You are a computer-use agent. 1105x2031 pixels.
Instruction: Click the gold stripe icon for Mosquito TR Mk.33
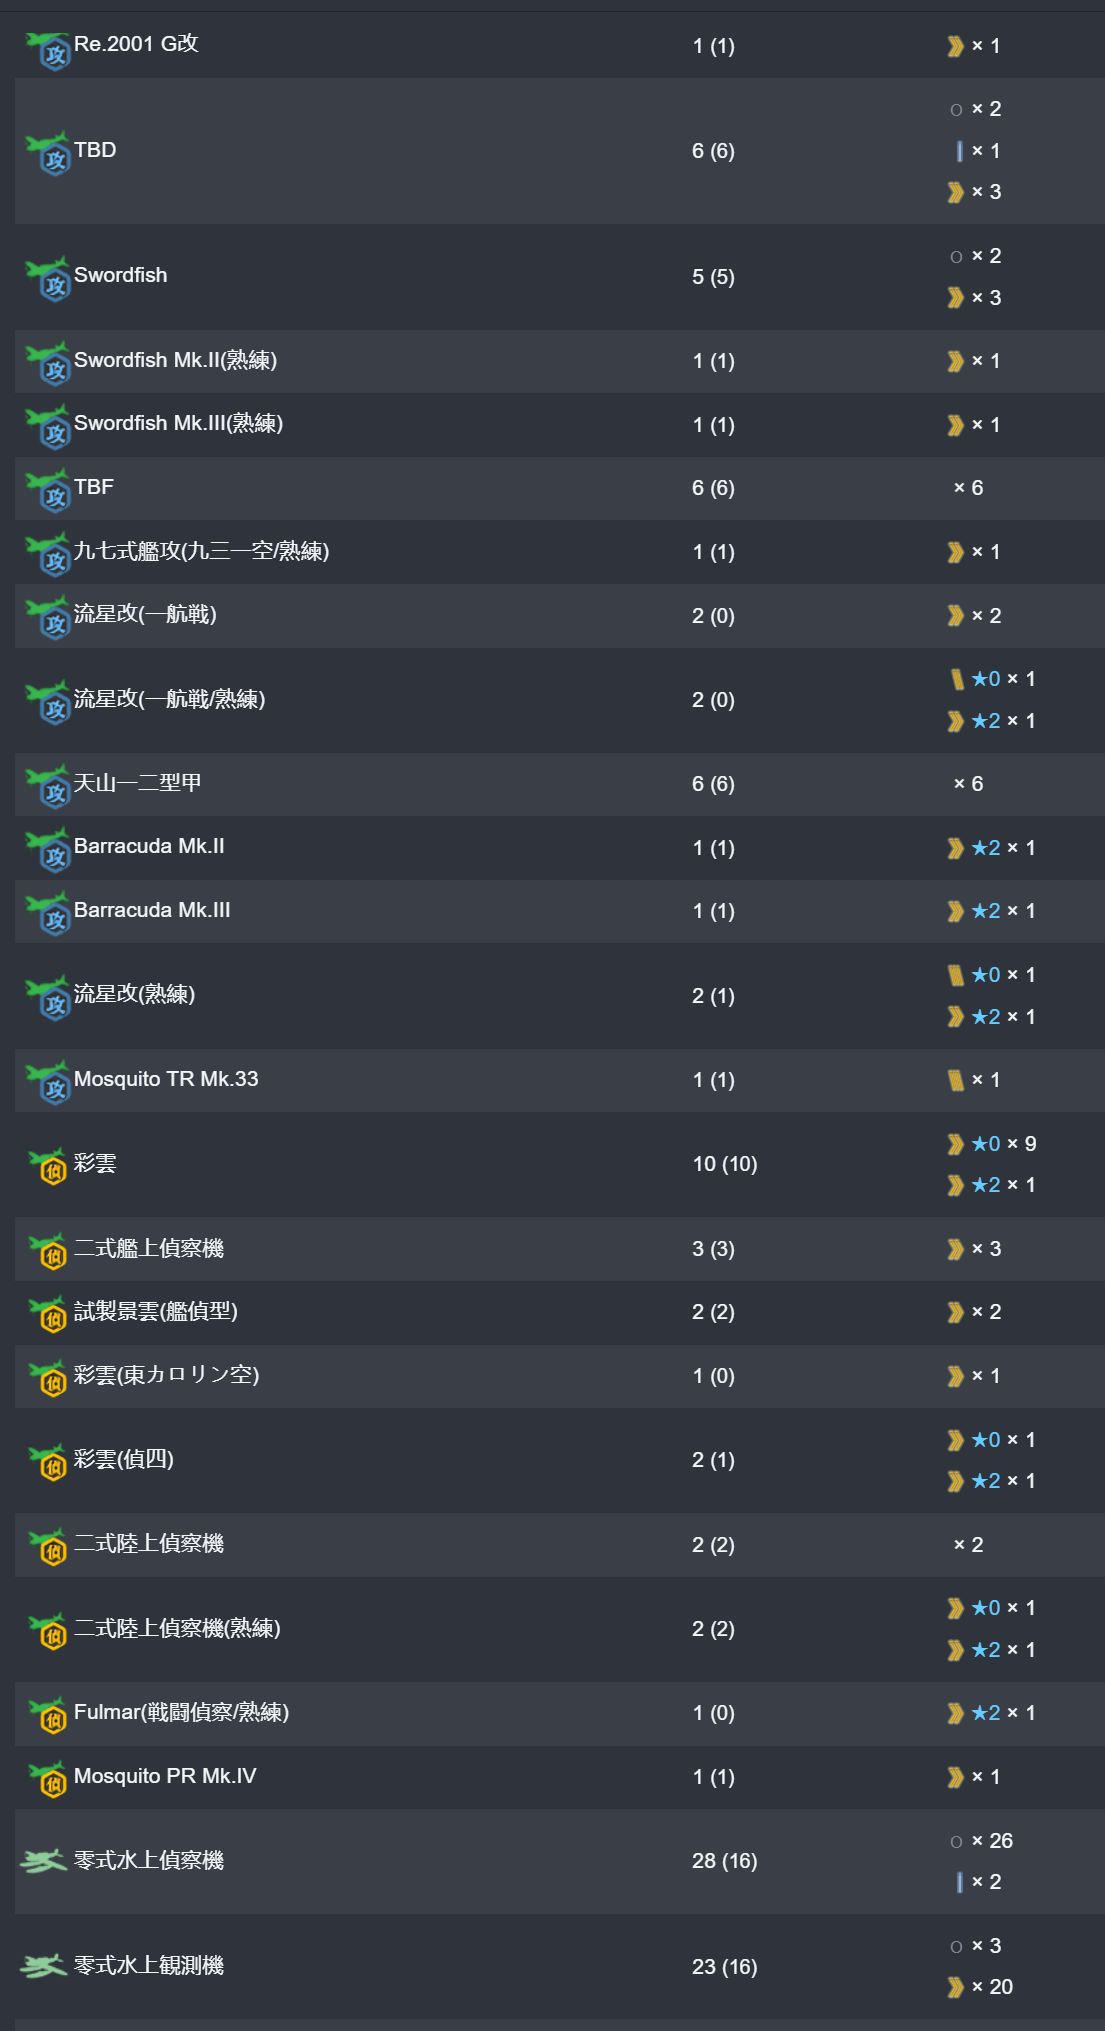pyautogui.click(x=956, y=1080)
